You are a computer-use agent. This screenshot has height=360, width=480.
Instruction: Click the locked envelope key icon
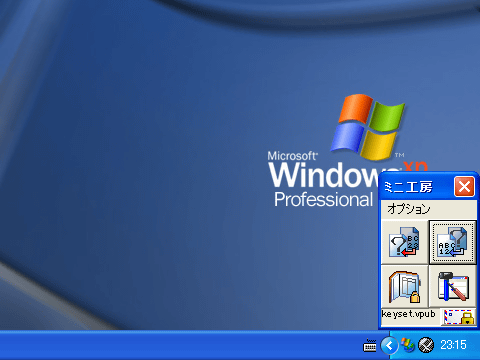[x=459, y=316]
